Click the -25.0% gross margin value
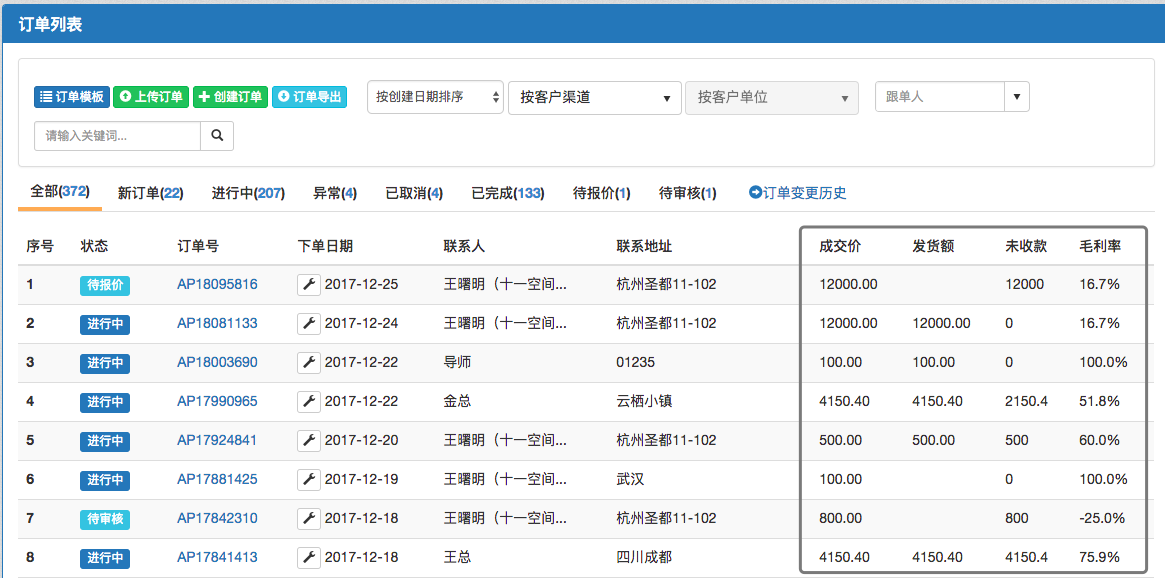 click(1103, 518)
